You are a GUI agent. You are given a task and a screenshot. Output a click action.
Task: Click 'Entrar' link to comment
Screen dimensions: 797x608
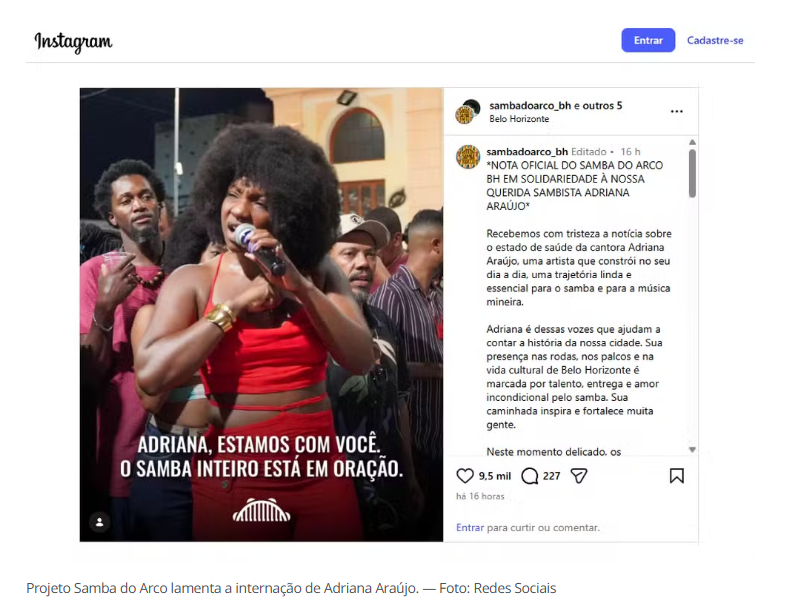click(470, 528)
